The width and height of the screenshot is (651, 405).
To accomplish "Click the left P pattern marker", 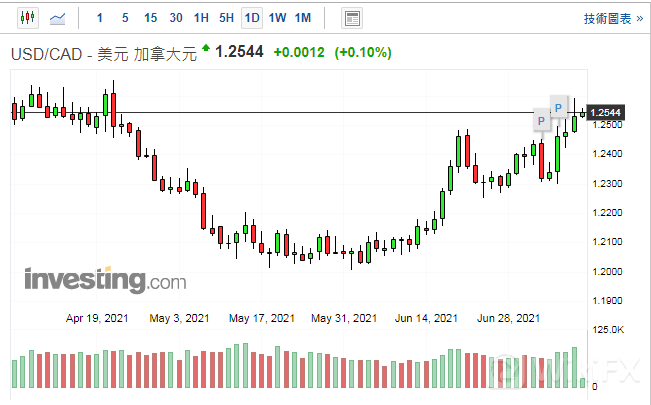I will point(541,121).
